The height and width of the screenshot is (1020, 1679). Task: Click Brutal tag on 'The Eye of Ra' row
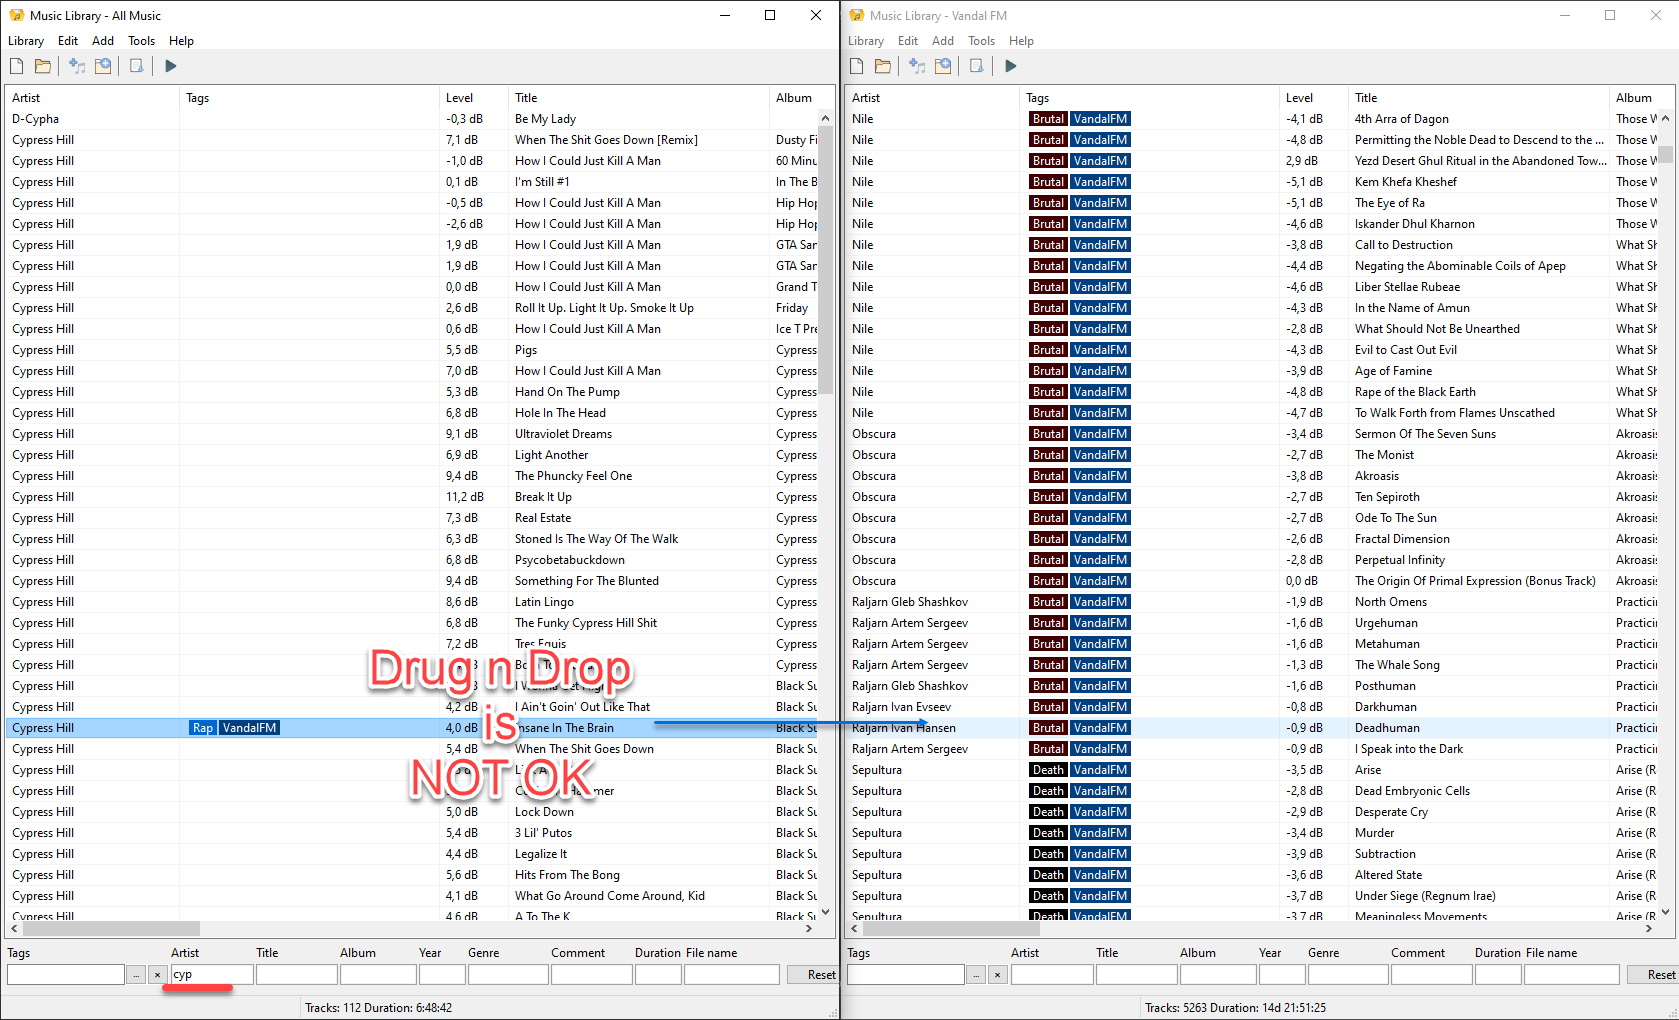tap(1048, 203)
